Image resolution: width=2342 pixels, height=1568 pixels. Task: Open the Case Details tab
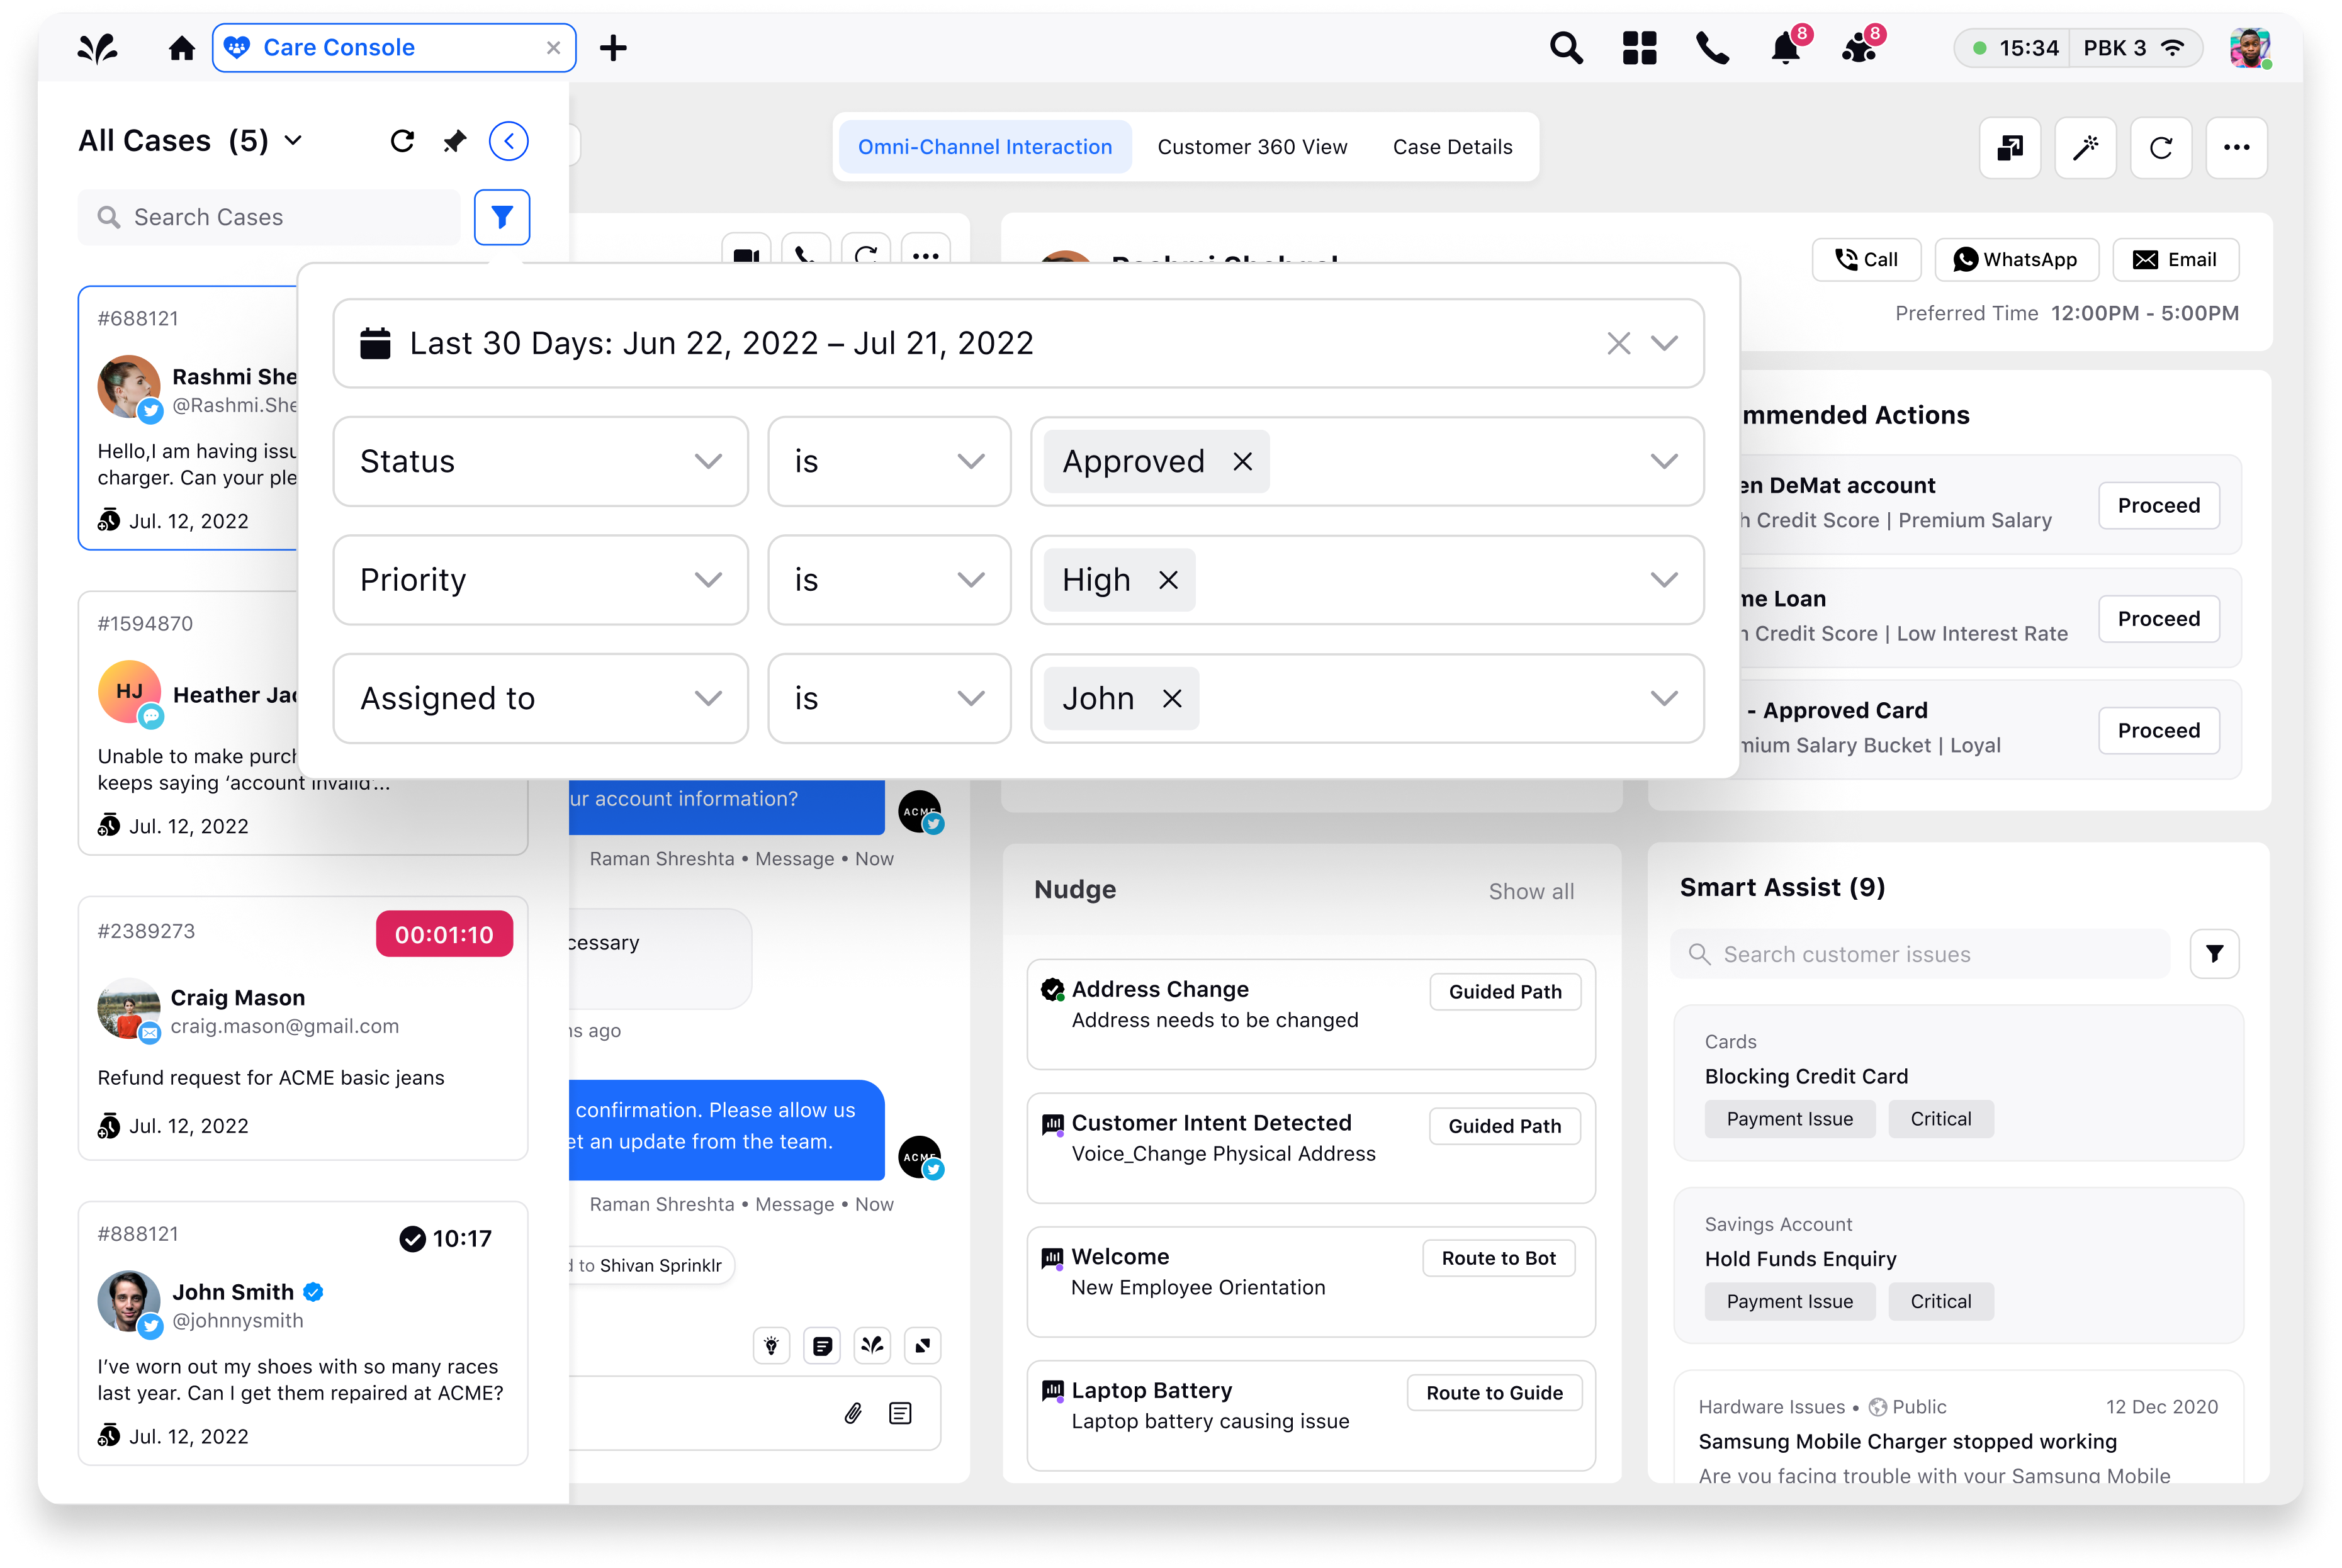pos(1452,147)
